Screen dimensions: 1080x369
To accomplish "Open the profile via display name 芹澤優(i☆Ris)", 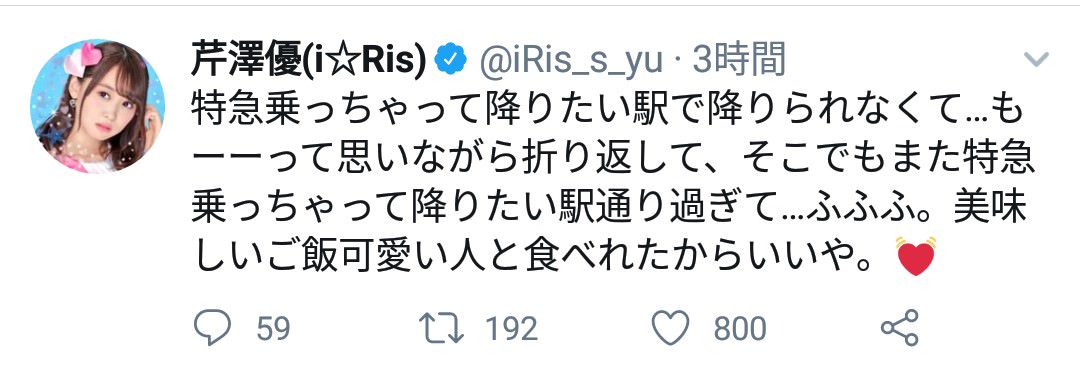I will point(309,63).
